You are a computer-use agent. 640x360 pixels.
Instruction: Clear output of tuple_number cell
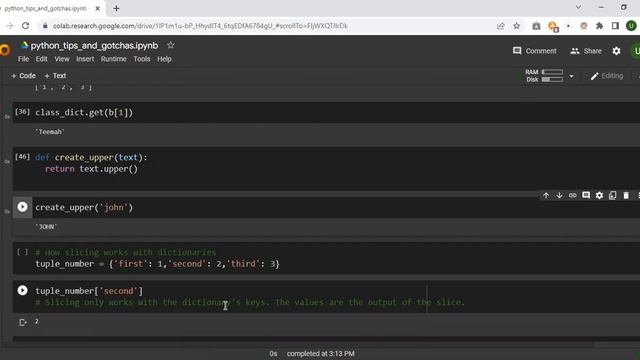[23, 322]
